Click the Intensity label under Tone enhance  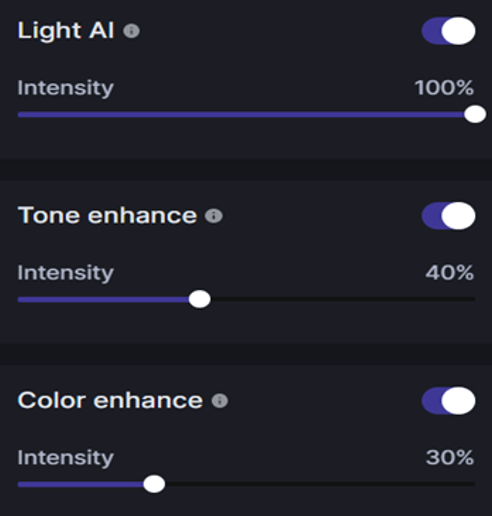pos(65,273)
